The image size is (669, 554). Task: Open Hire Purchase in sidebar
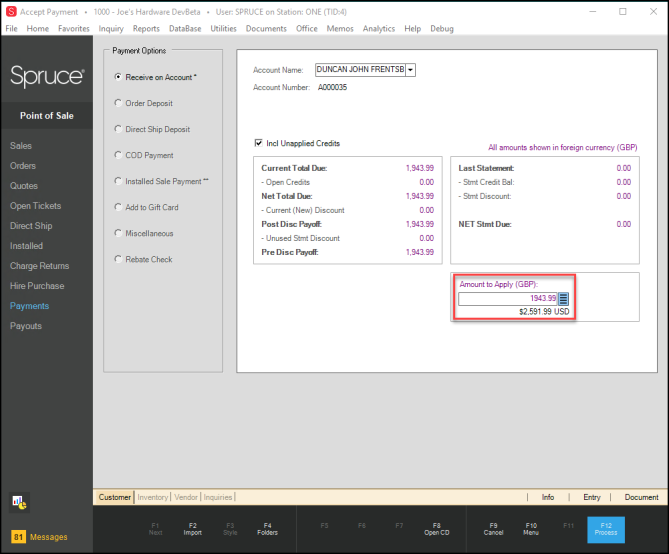click(x=37, y=286)
